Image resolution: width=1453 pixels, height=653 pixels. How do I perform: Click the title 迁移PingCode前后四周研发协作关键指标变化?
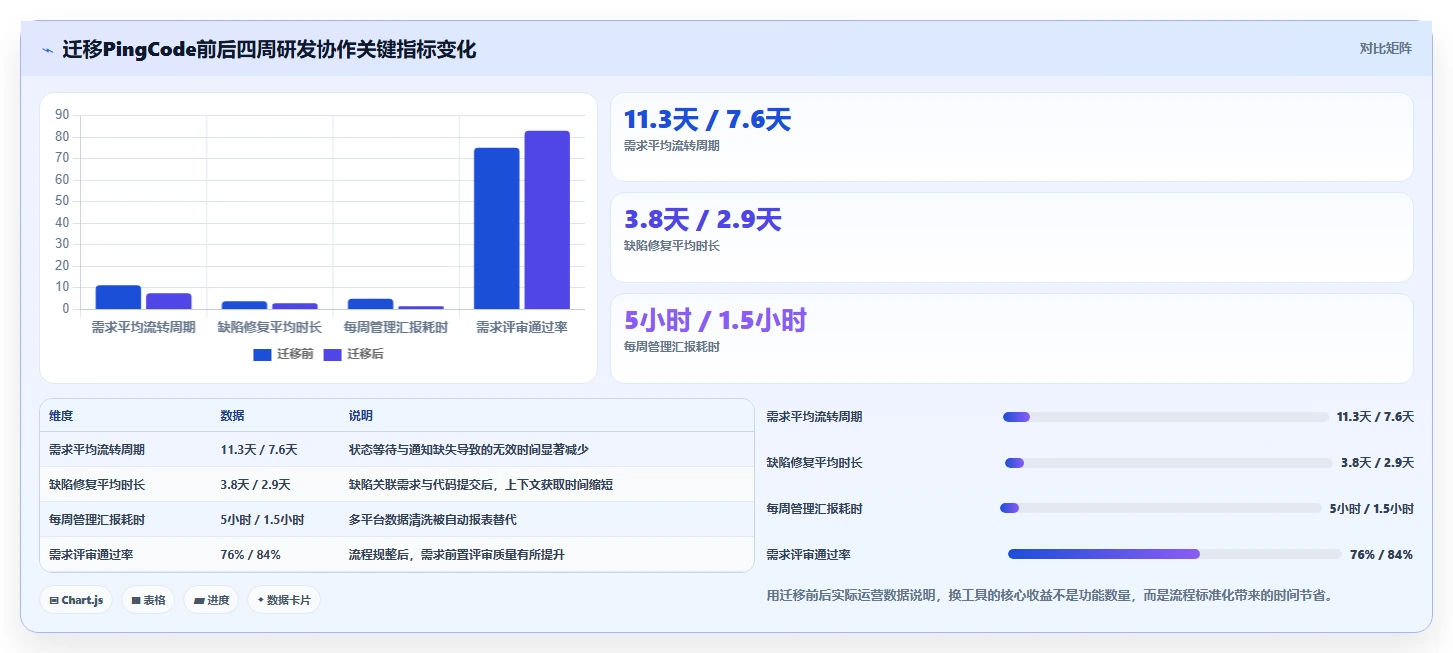click(269, 49)
